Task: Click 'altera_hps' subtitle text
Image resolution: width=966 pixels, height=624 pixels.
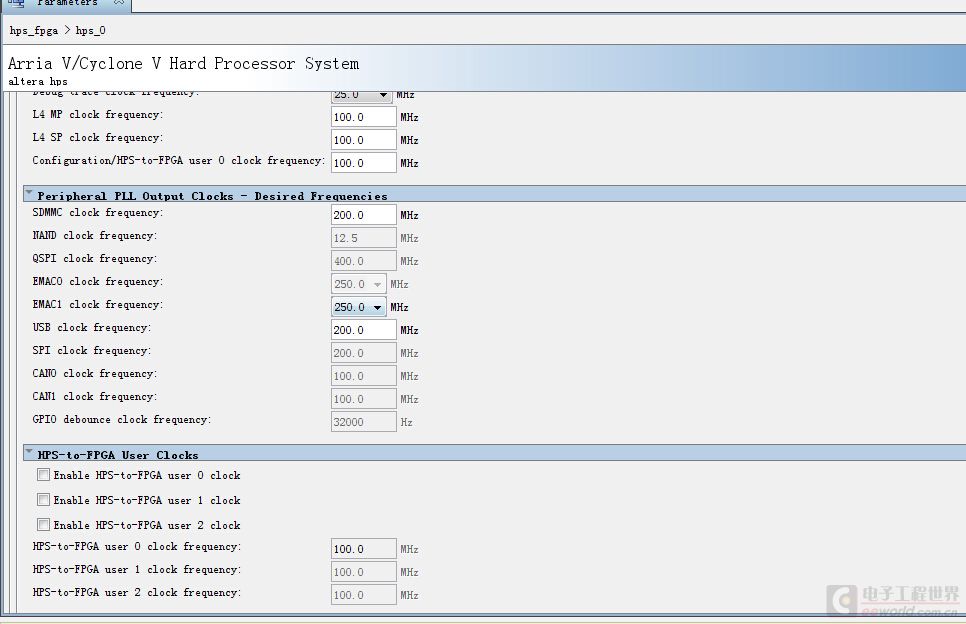Action: [38, 81]
